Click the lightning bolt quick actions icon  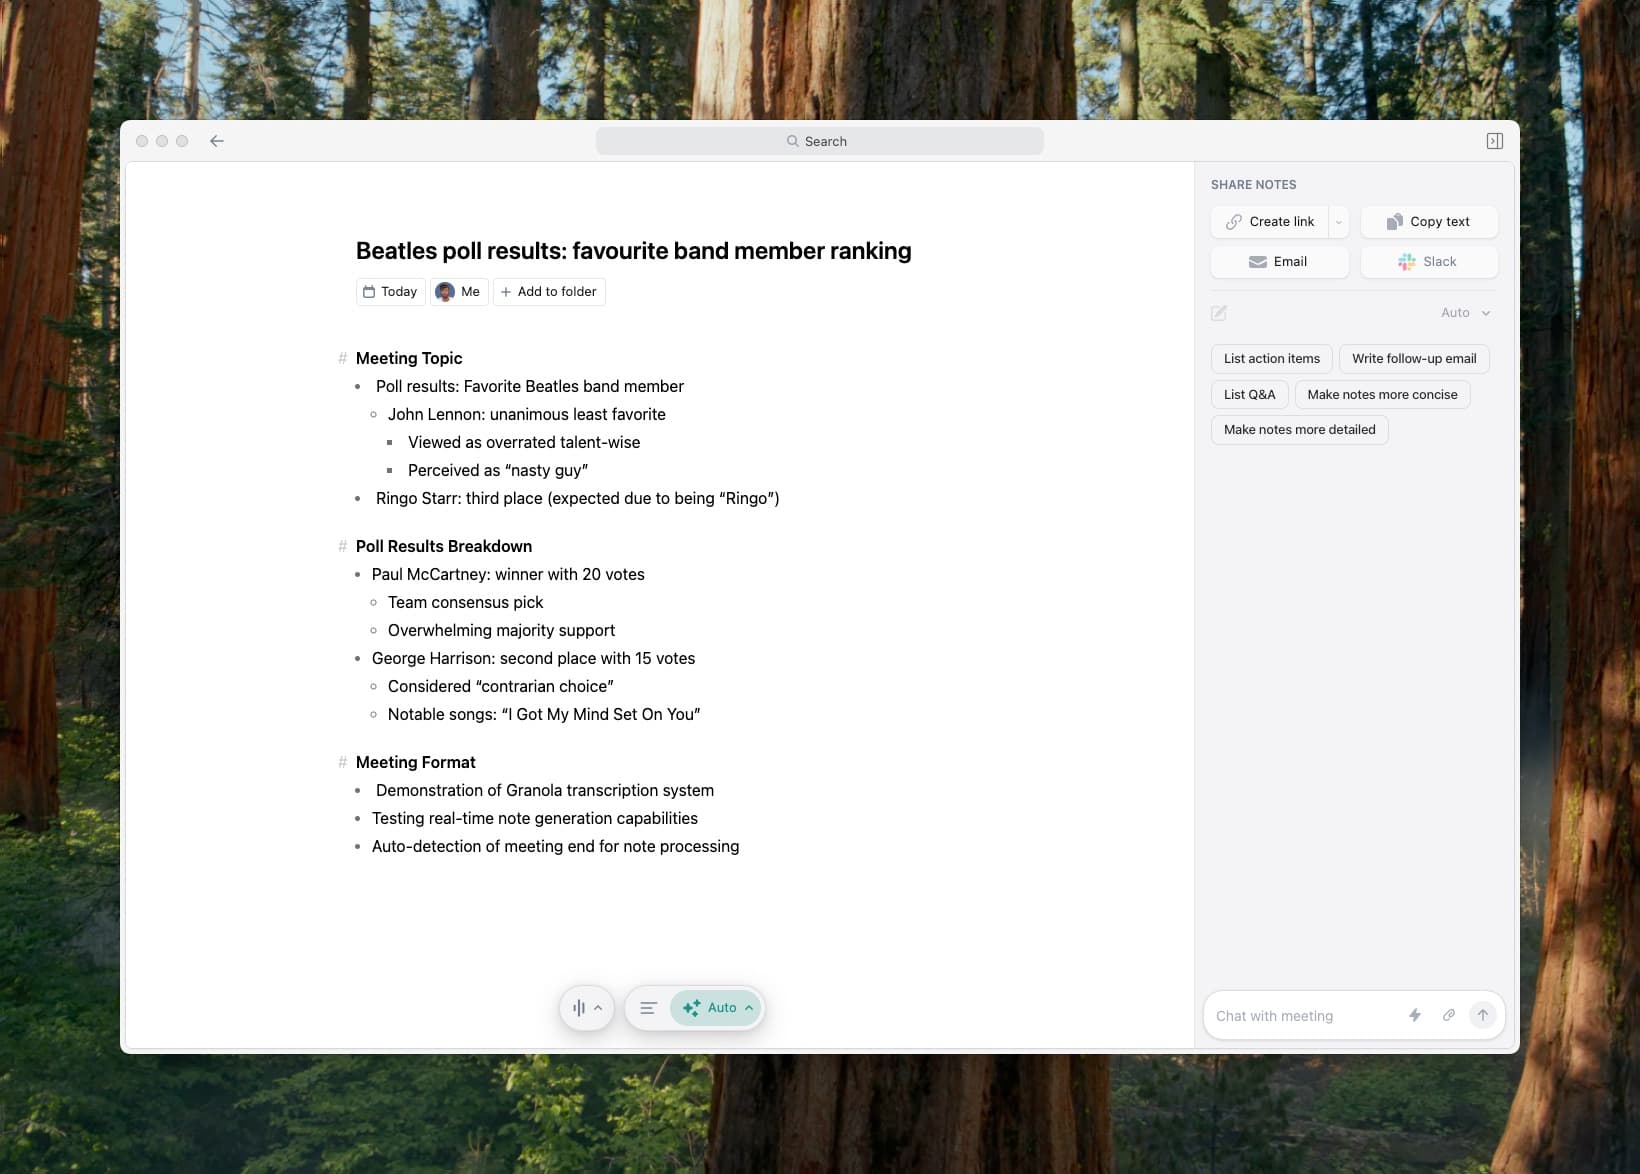coord(1415,1015)
